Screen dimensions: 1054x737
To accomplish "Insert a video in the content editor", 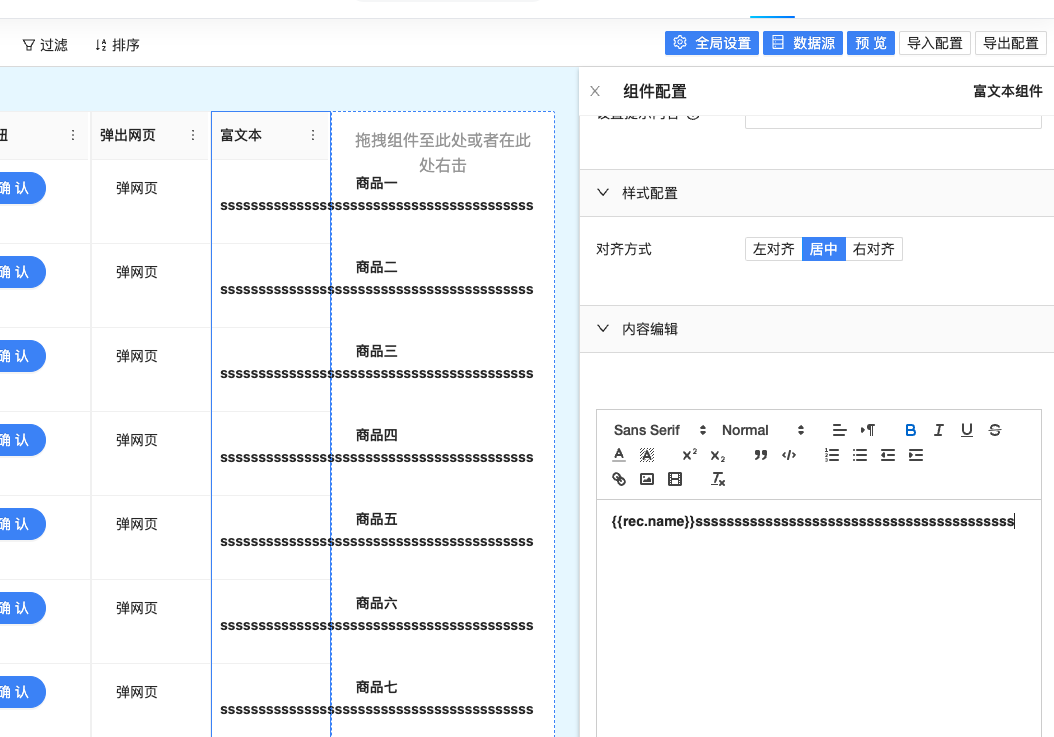I will 674,479.
